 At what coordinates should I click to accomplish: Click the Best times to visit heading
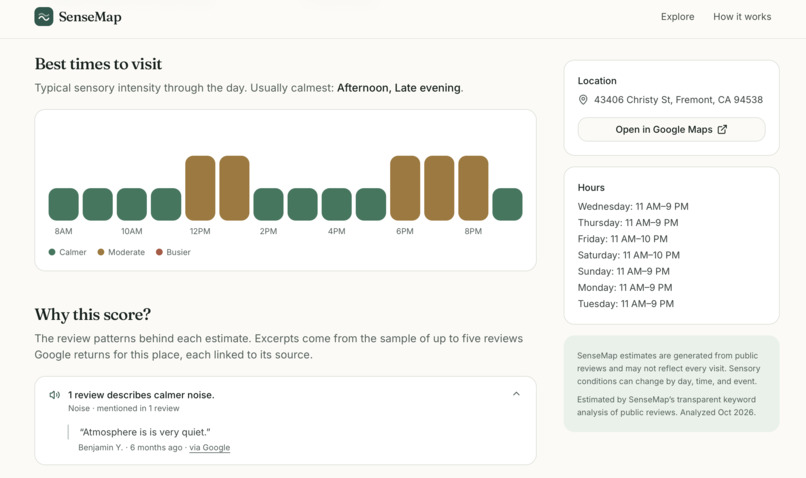[x=98, y=64]
